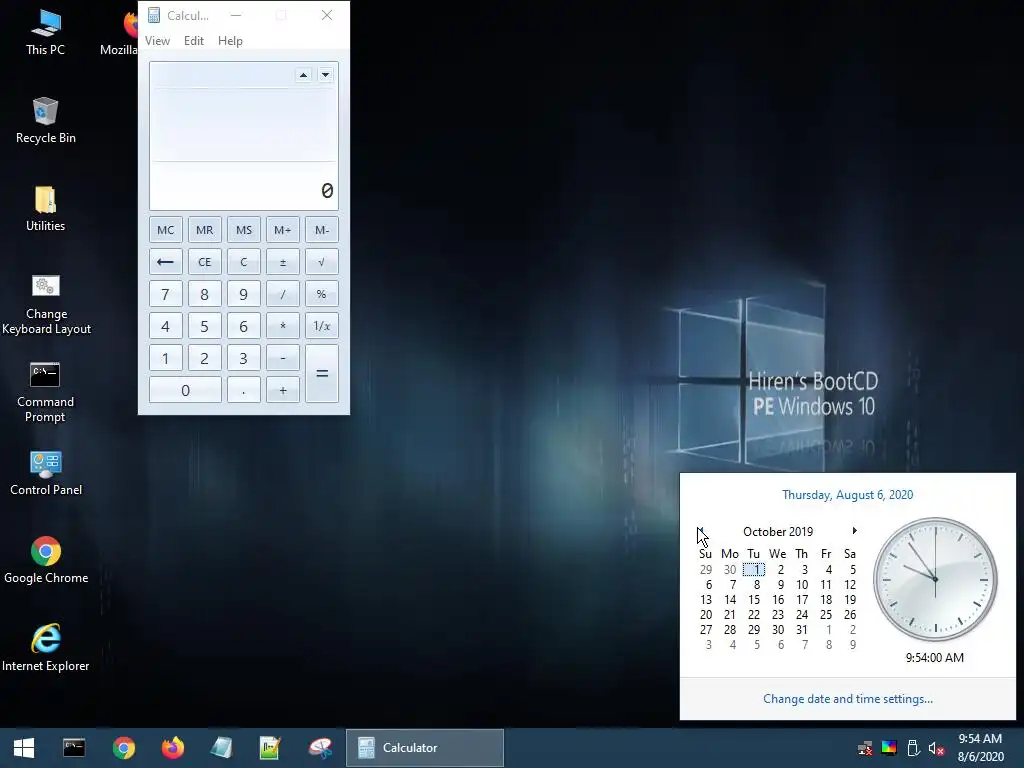This screenshot has width=1024, height=768.
Task: Click the number 7 key
Action: (165, 294)
